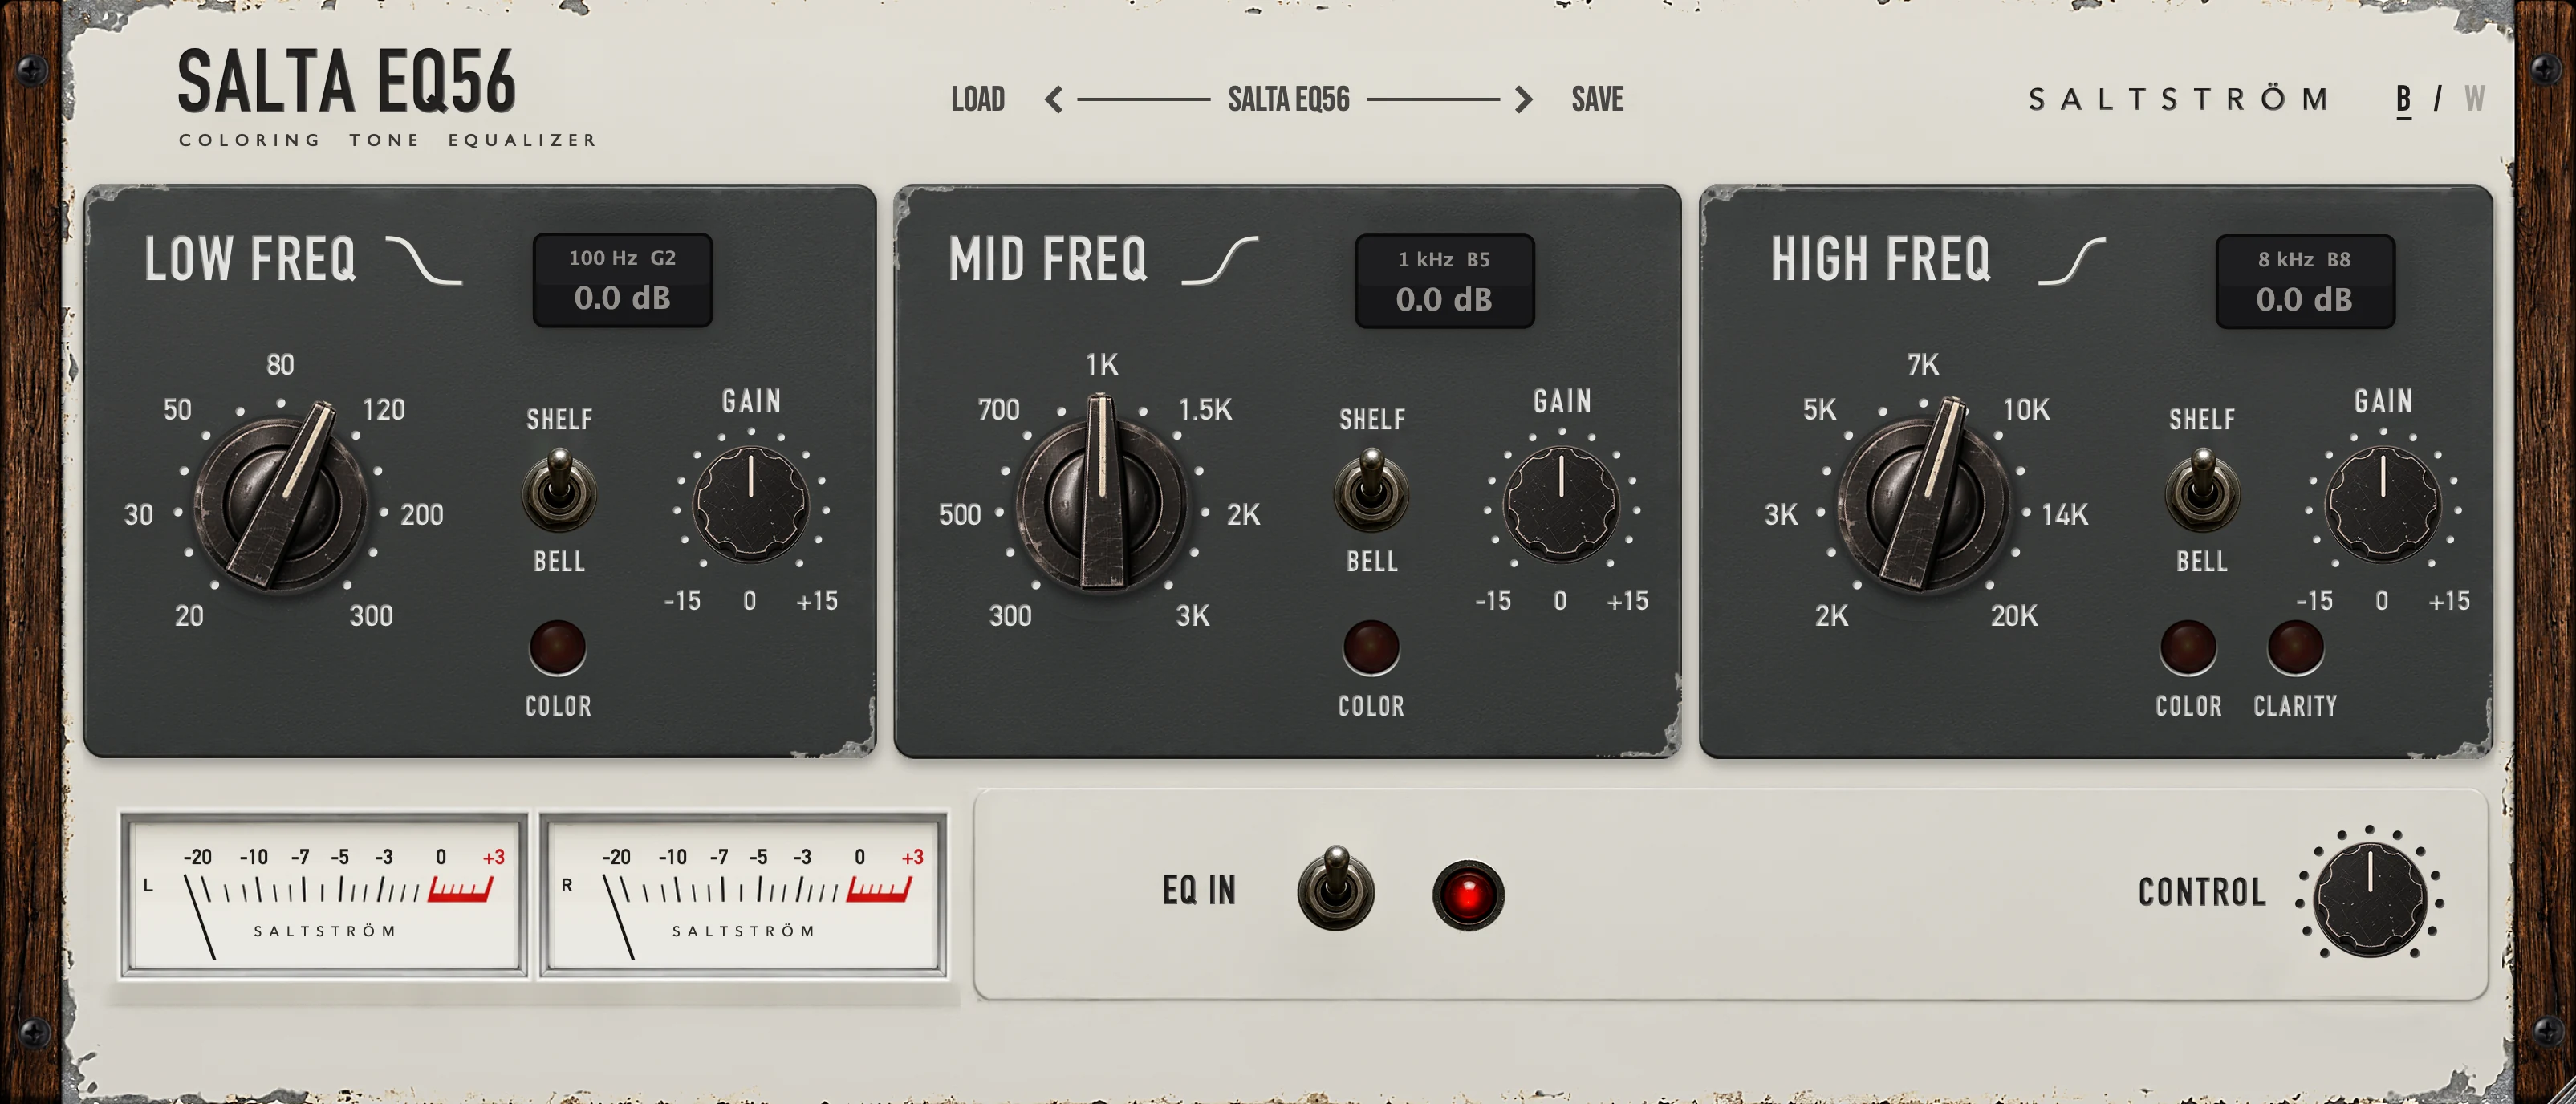The height and width of the screenshot is (1104, 2576).
Task: Toggle the High Freq Shelf/Bell switch
Action: [x=2202, y=490]
